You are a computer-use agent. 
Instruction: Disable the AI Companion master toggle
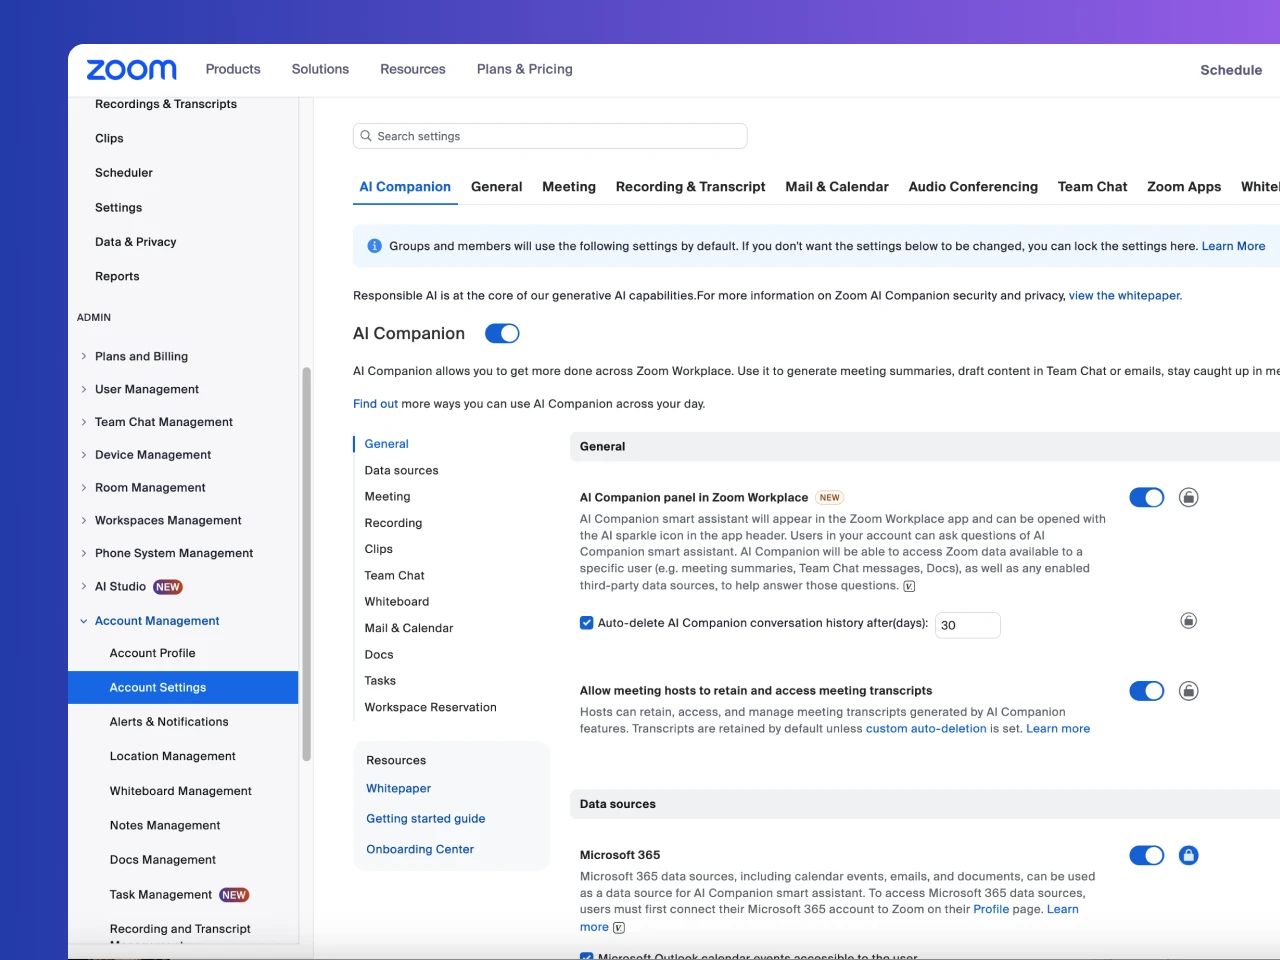[x=502, y=333]
